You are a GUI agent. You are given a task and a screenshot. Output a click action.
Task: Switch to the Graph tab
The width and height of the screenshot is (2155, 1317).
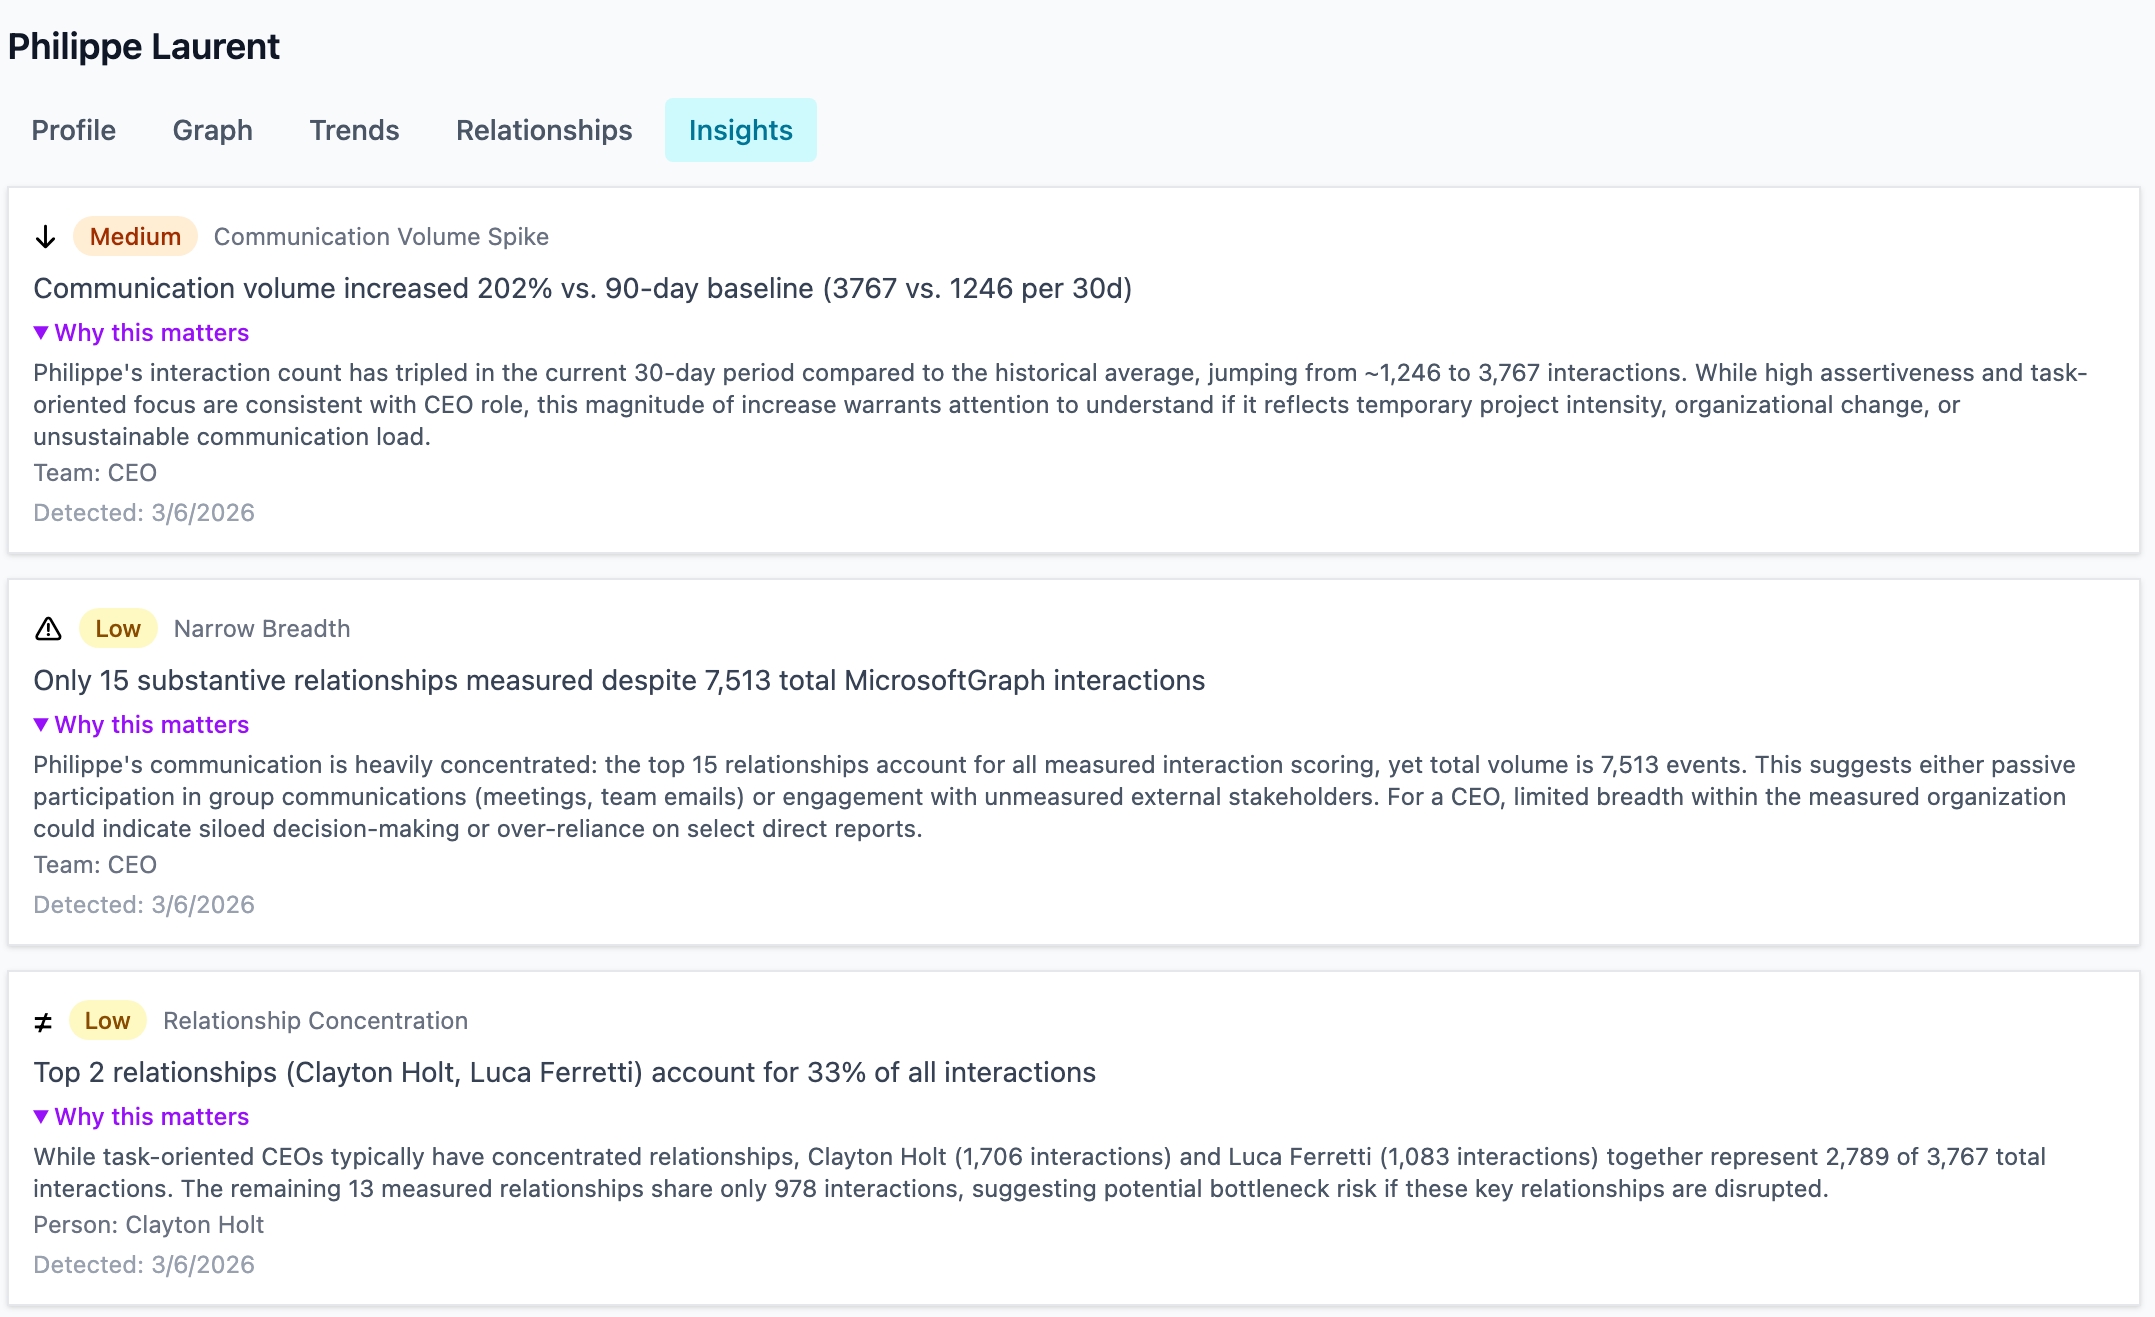[x=212, y=130]
